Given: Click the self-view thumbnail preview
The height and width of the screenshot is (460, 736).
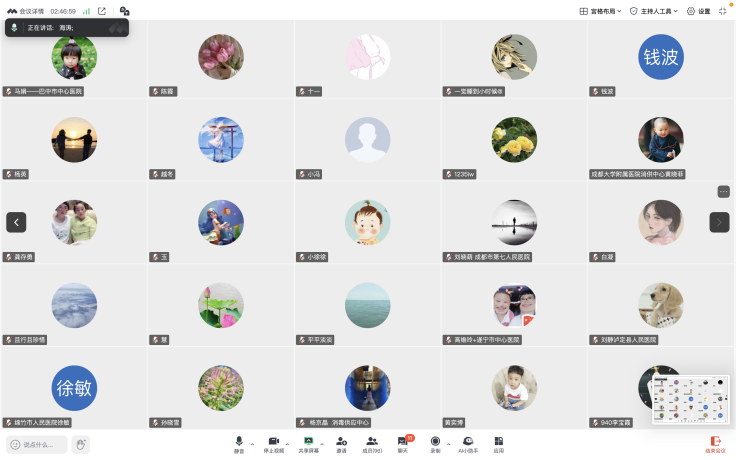Looking at the screenshot, I should (690, 399).
